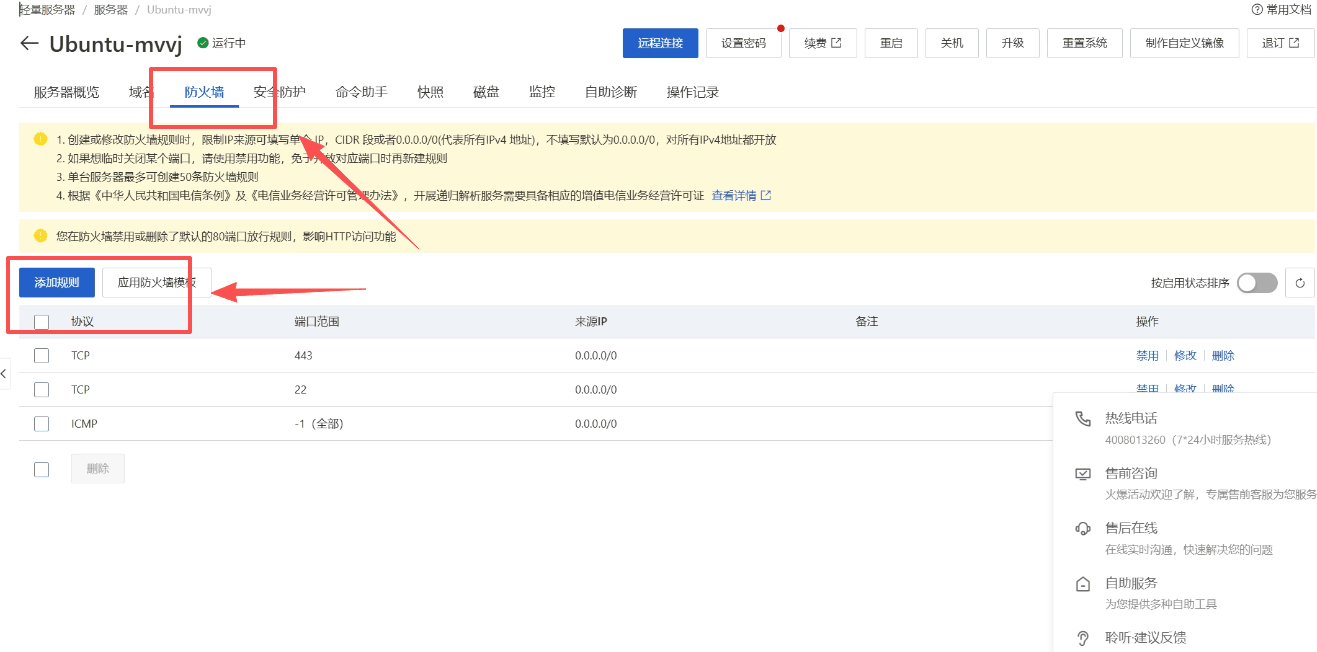Click the 售后在线 headset icon

(x=1082, y=528)
